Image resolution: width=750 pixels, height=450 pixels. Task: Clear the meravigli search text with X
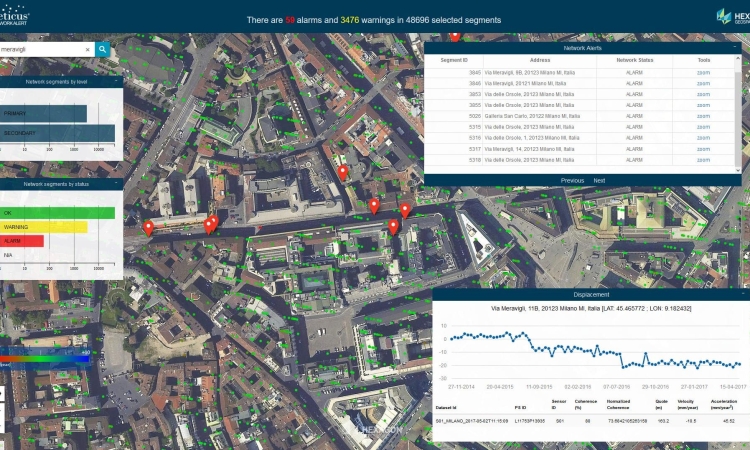point(88,49)
